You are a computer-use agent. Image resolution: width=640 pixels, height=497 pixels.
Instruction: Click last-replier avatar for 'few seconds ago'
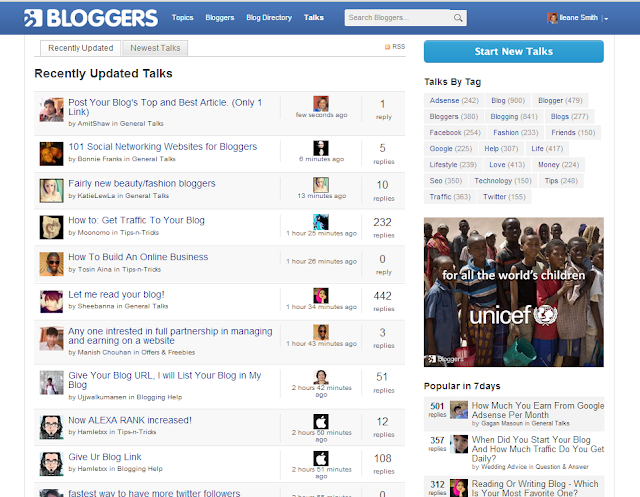pyautogui.click(x=321, y=104)
